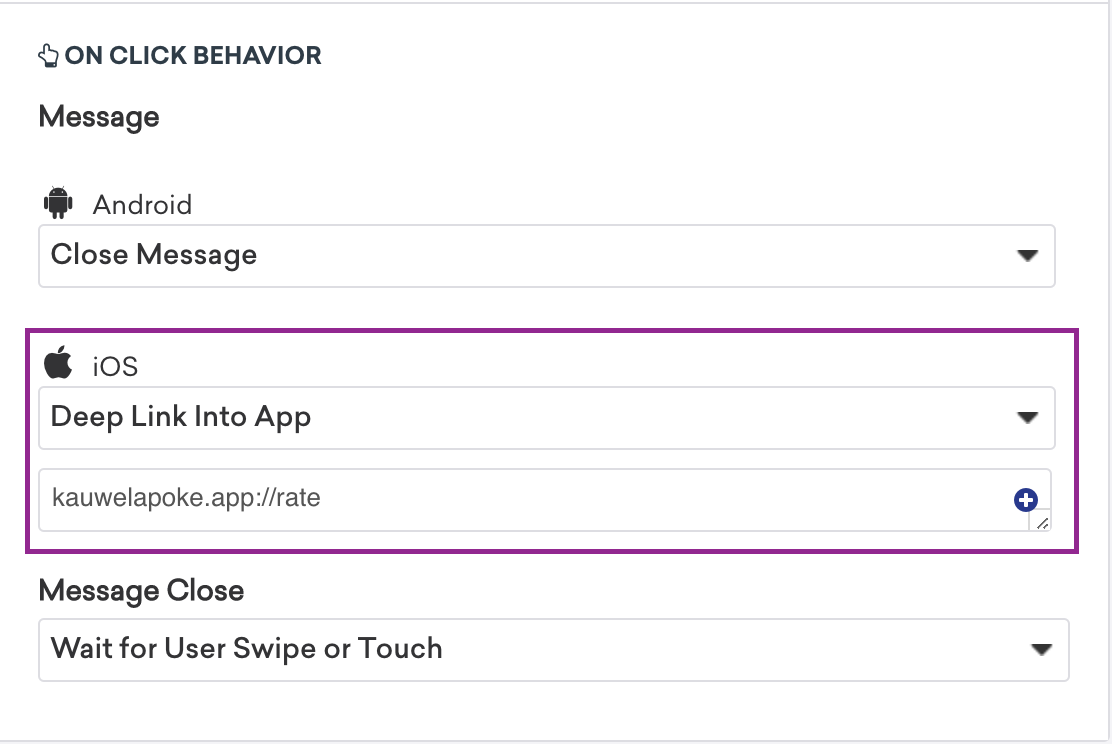Viewport: 1112px width, 744px height.
Task: Click the Close Message selected value text
Action: 154,255
